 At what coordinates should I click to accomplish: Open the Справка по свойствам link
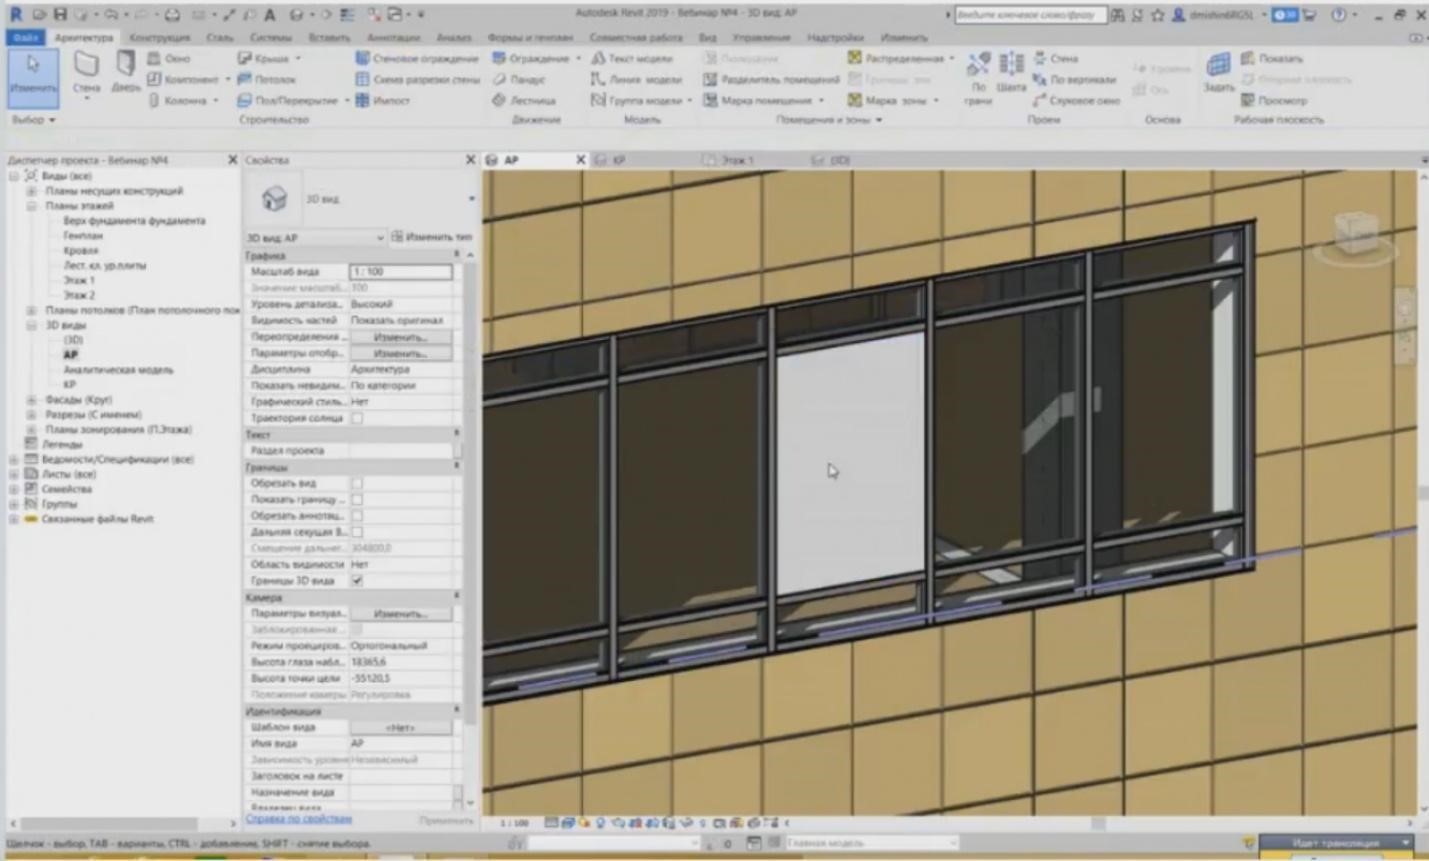[x=298, y=819]
